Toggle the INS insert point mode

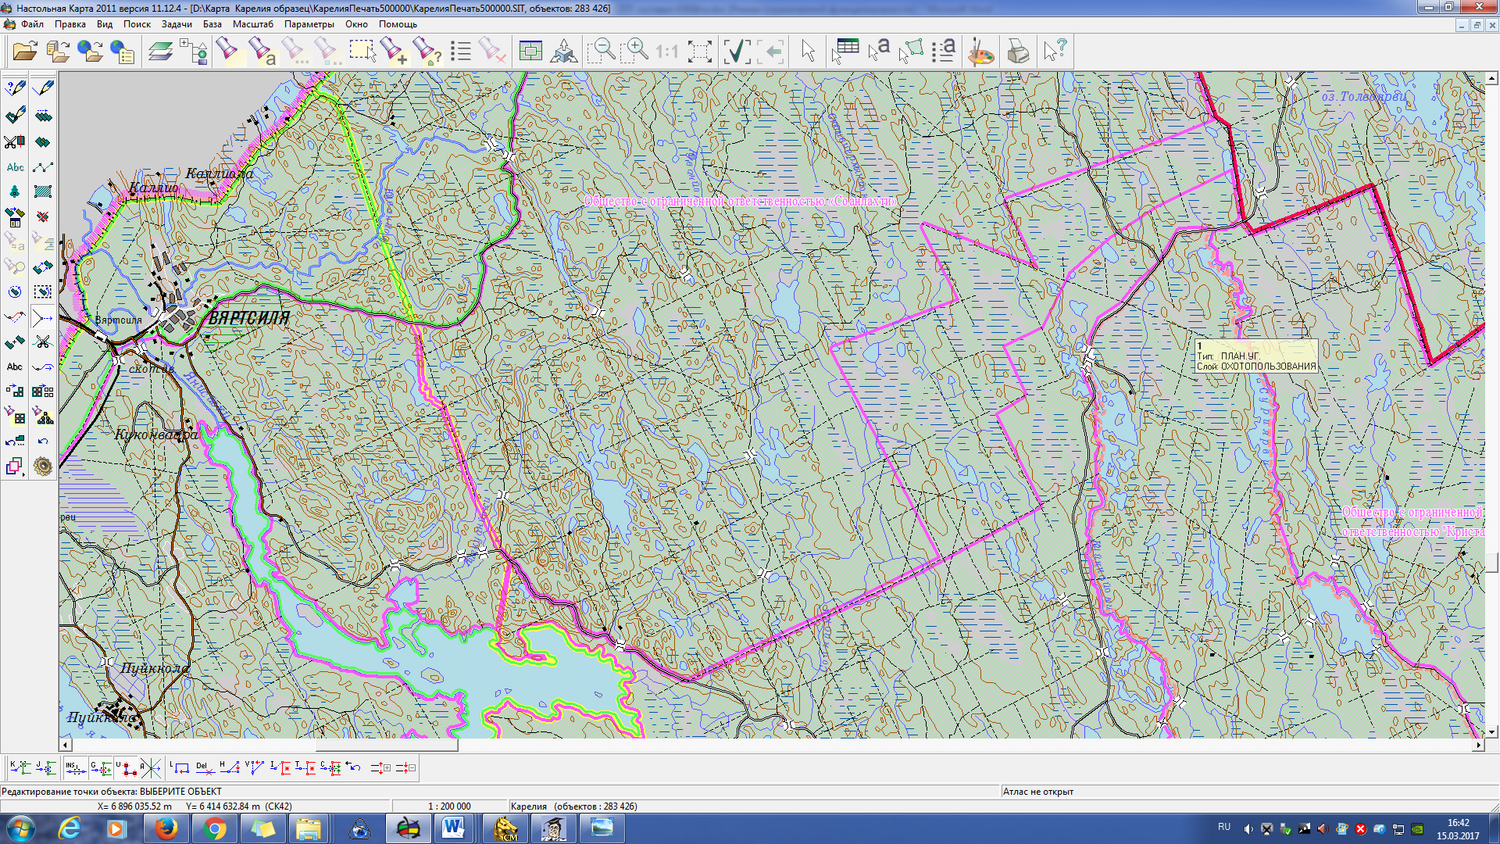74,768
